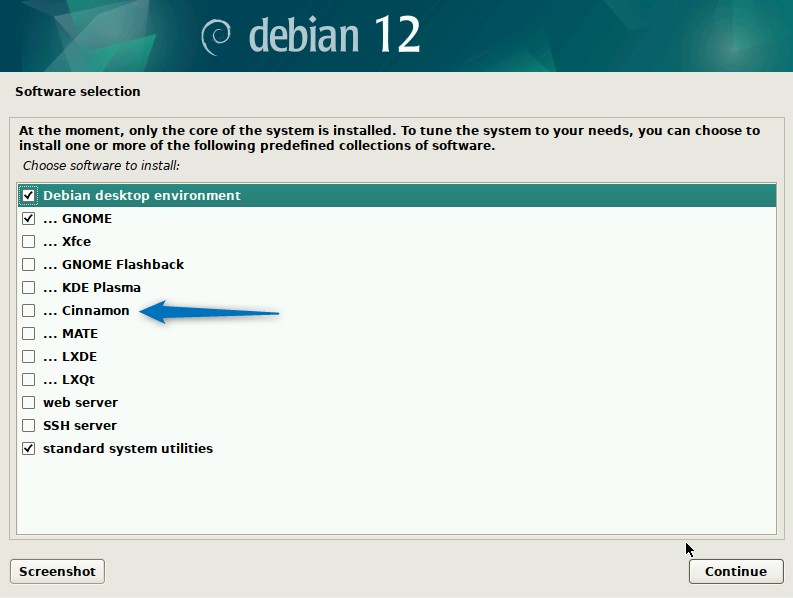Click the '... KDE Plasma' label
This screenshot has width=793, height=598.
pos(92,287)
